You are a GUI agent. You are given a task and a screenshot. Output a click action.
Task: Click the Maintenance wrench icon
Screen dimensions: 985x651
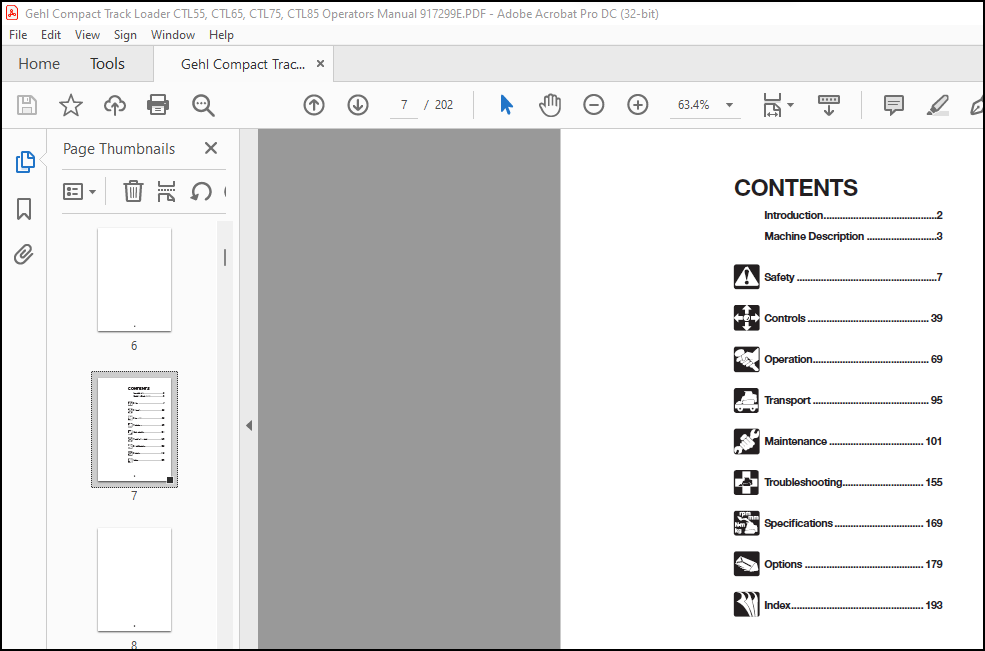coord(746,441)
